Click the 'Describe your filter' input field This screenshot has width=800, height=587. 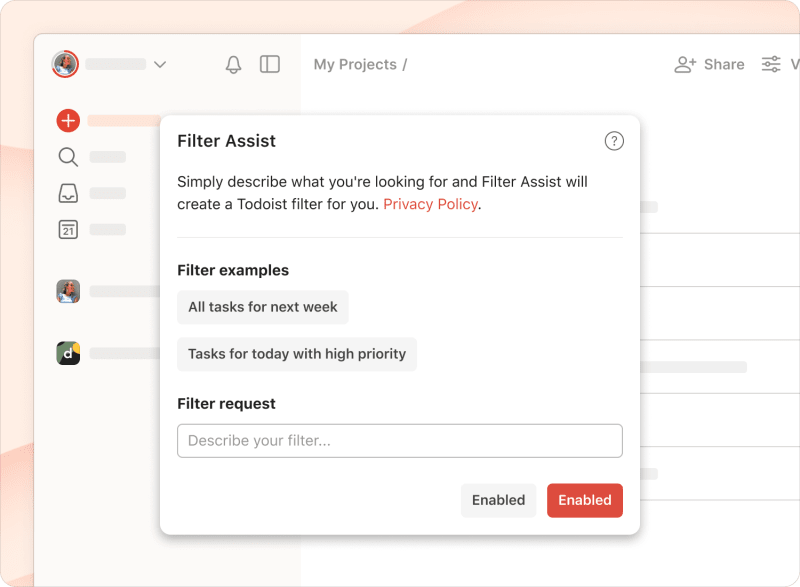(399, 440)
